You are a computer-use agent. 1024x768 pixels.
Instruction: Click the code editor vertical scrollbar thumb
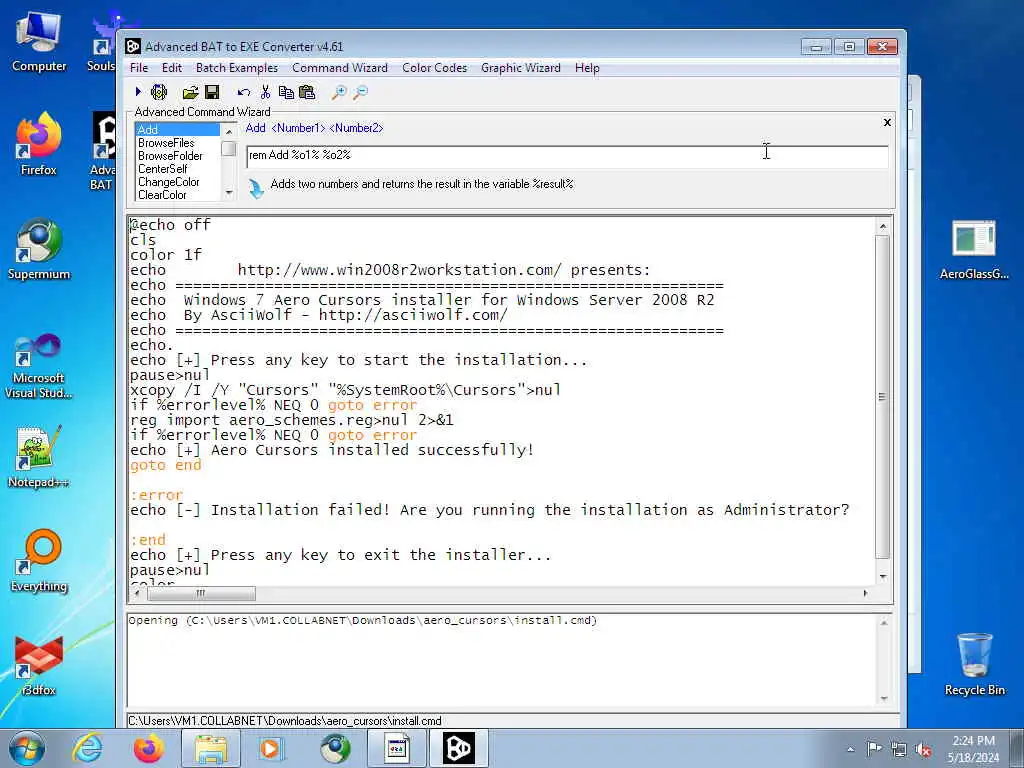click(882, 396)
